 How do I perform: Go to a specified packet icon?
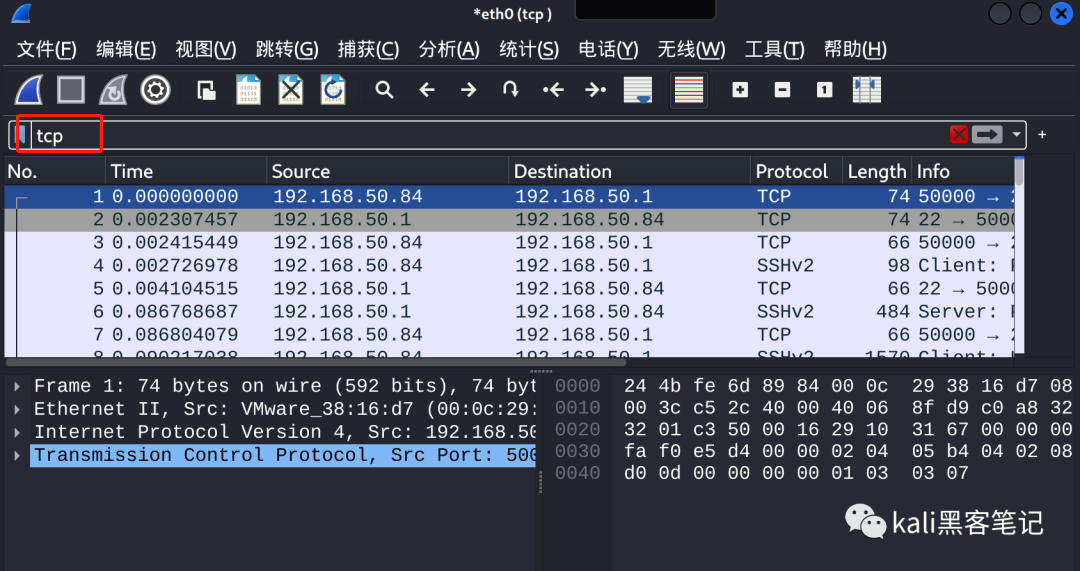[510, 90]
